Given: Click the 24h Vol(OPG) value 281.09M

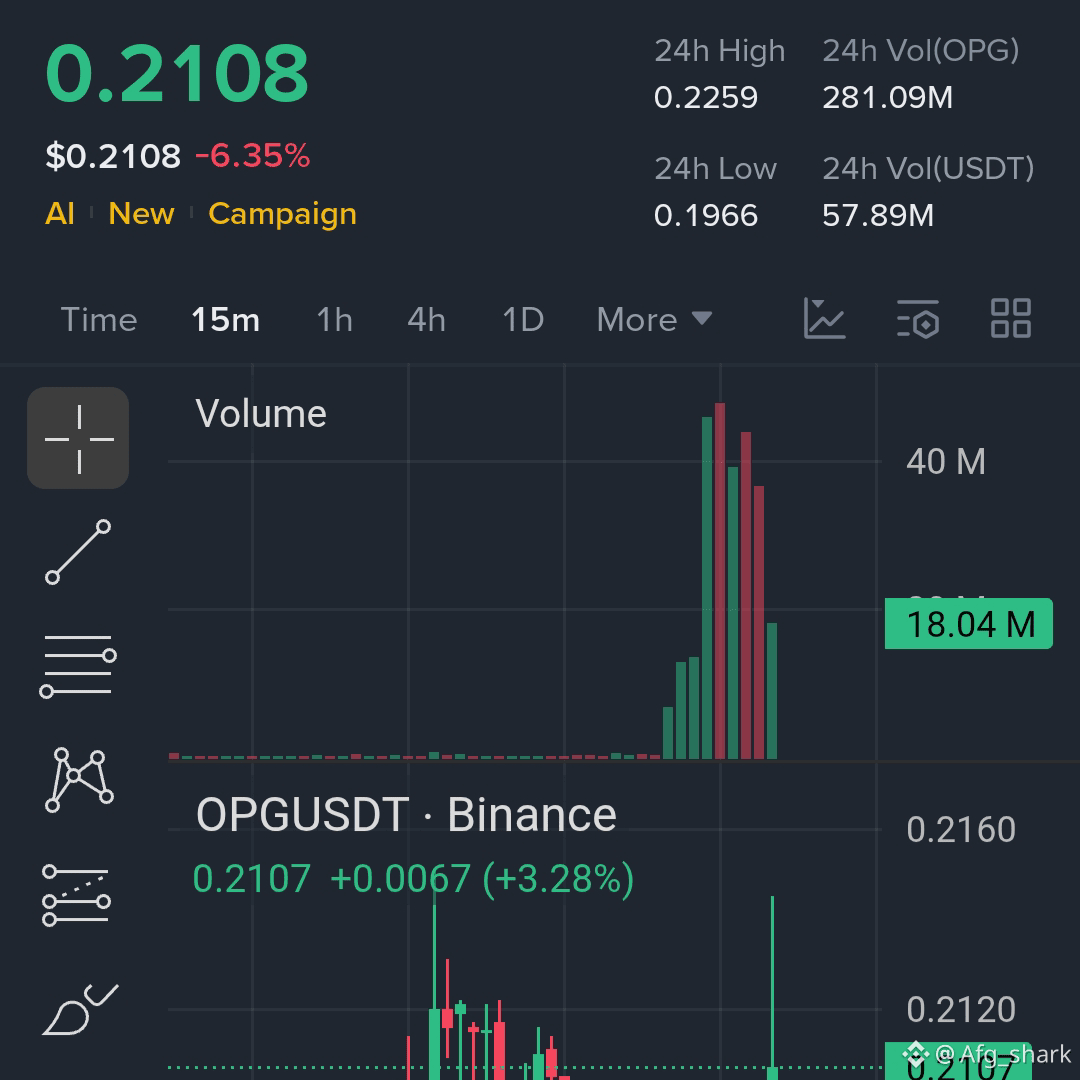Looking at the screenshot, I should 888,98.
